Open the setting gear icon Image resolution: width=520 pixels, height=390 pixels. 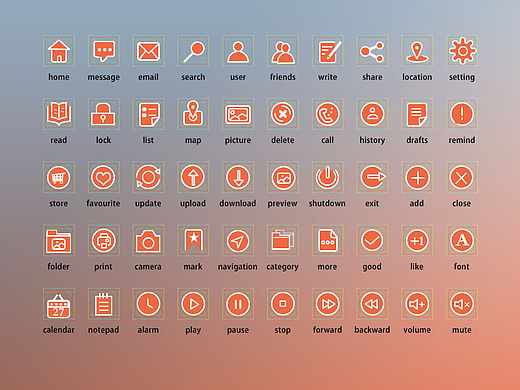pos(462,51)
